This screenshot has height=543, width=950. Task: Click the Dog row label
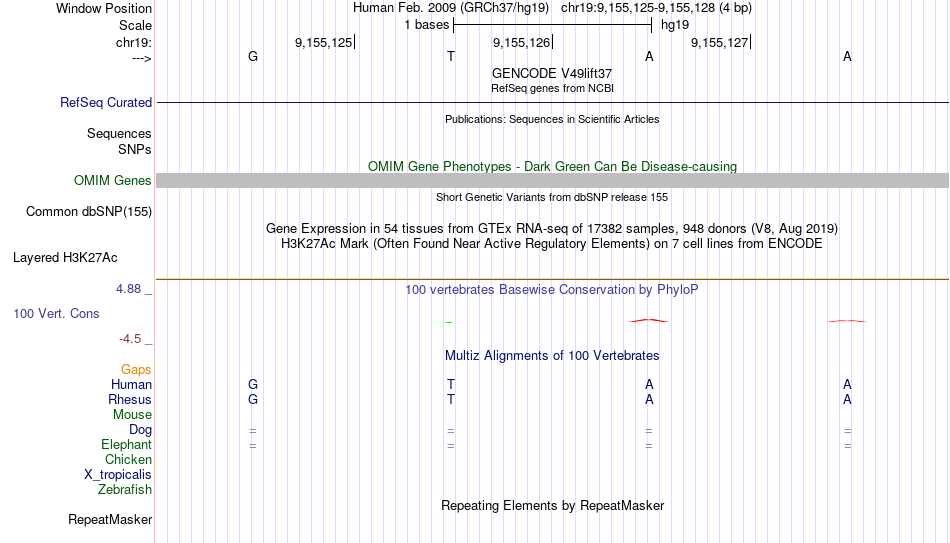(x=140, y=430)
